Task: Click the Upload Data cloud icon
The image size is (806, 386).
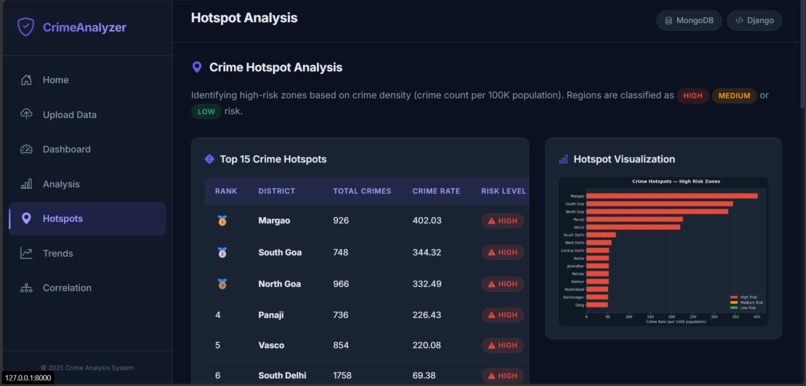Action: tap(26, 115)
